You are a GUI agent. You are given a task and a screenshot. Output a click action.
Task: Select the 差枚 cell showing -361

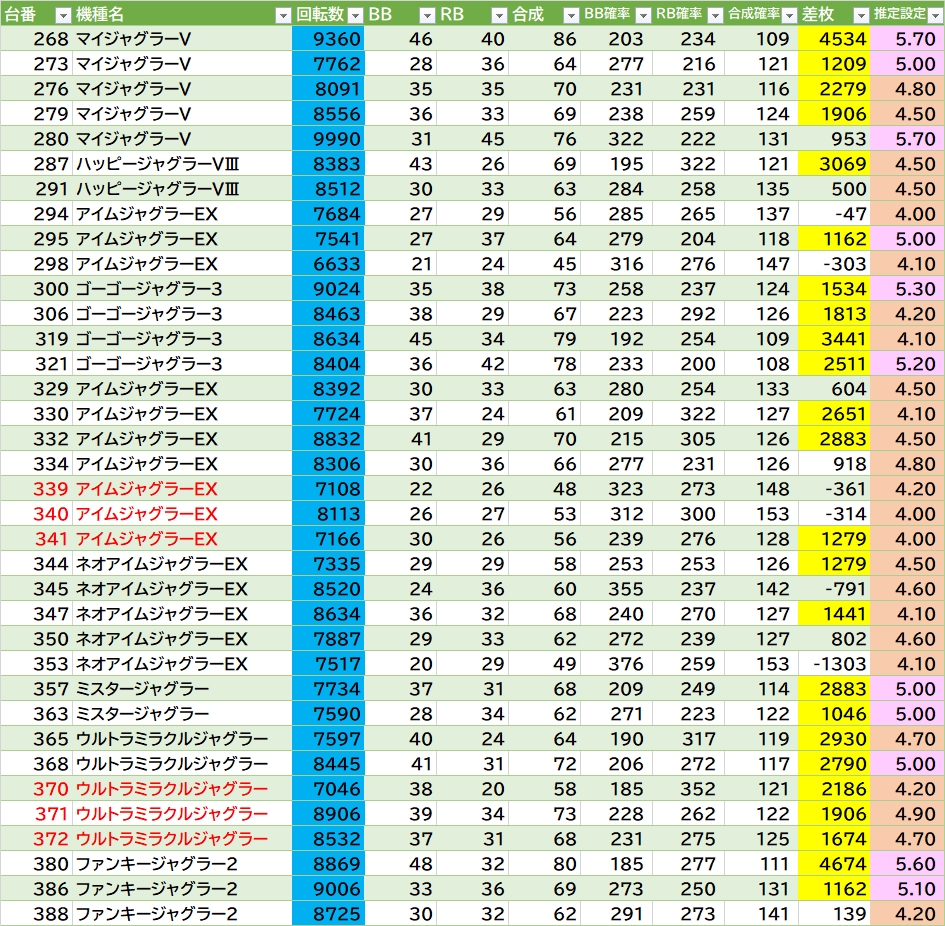coord(834,489)
